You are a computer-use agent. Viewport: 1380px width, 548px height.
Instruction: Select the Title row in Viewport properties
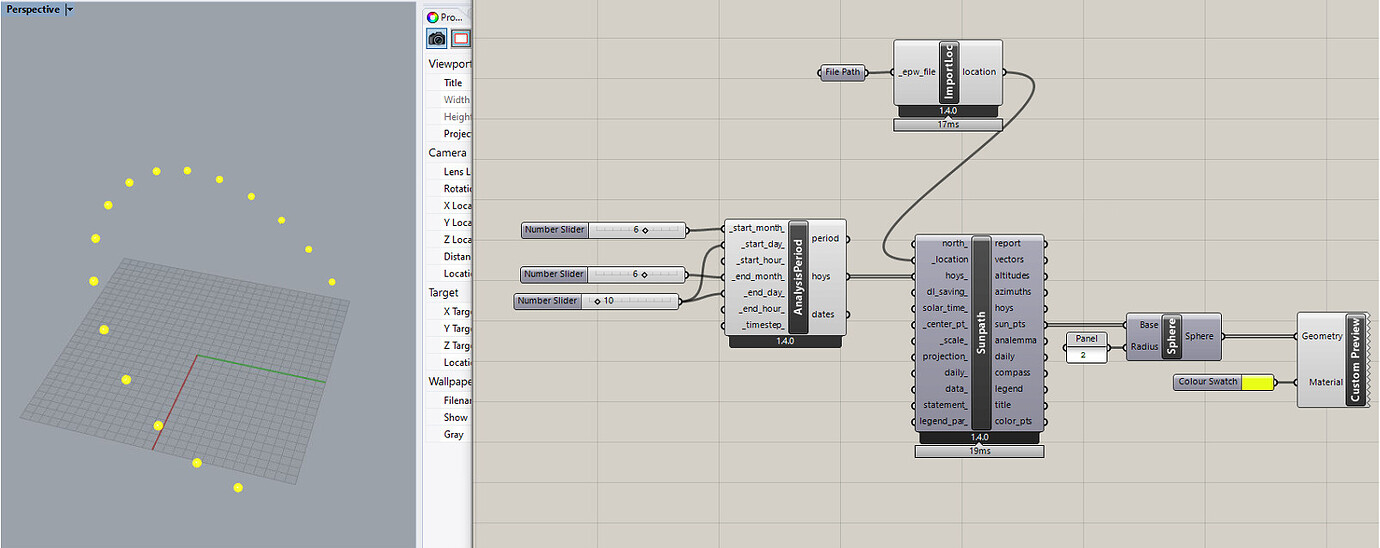(x=453, y=83)
